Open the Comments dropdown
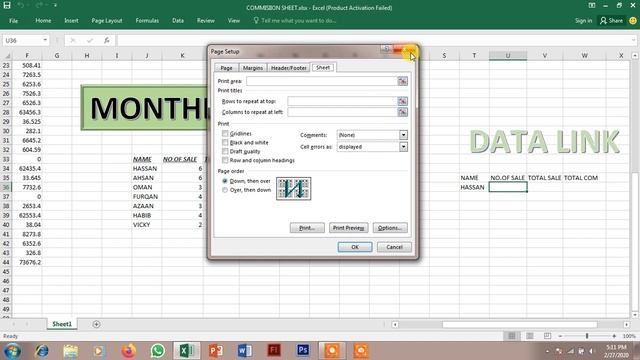Viewport: 640px width, 360px height. click(x=403, y=135)
